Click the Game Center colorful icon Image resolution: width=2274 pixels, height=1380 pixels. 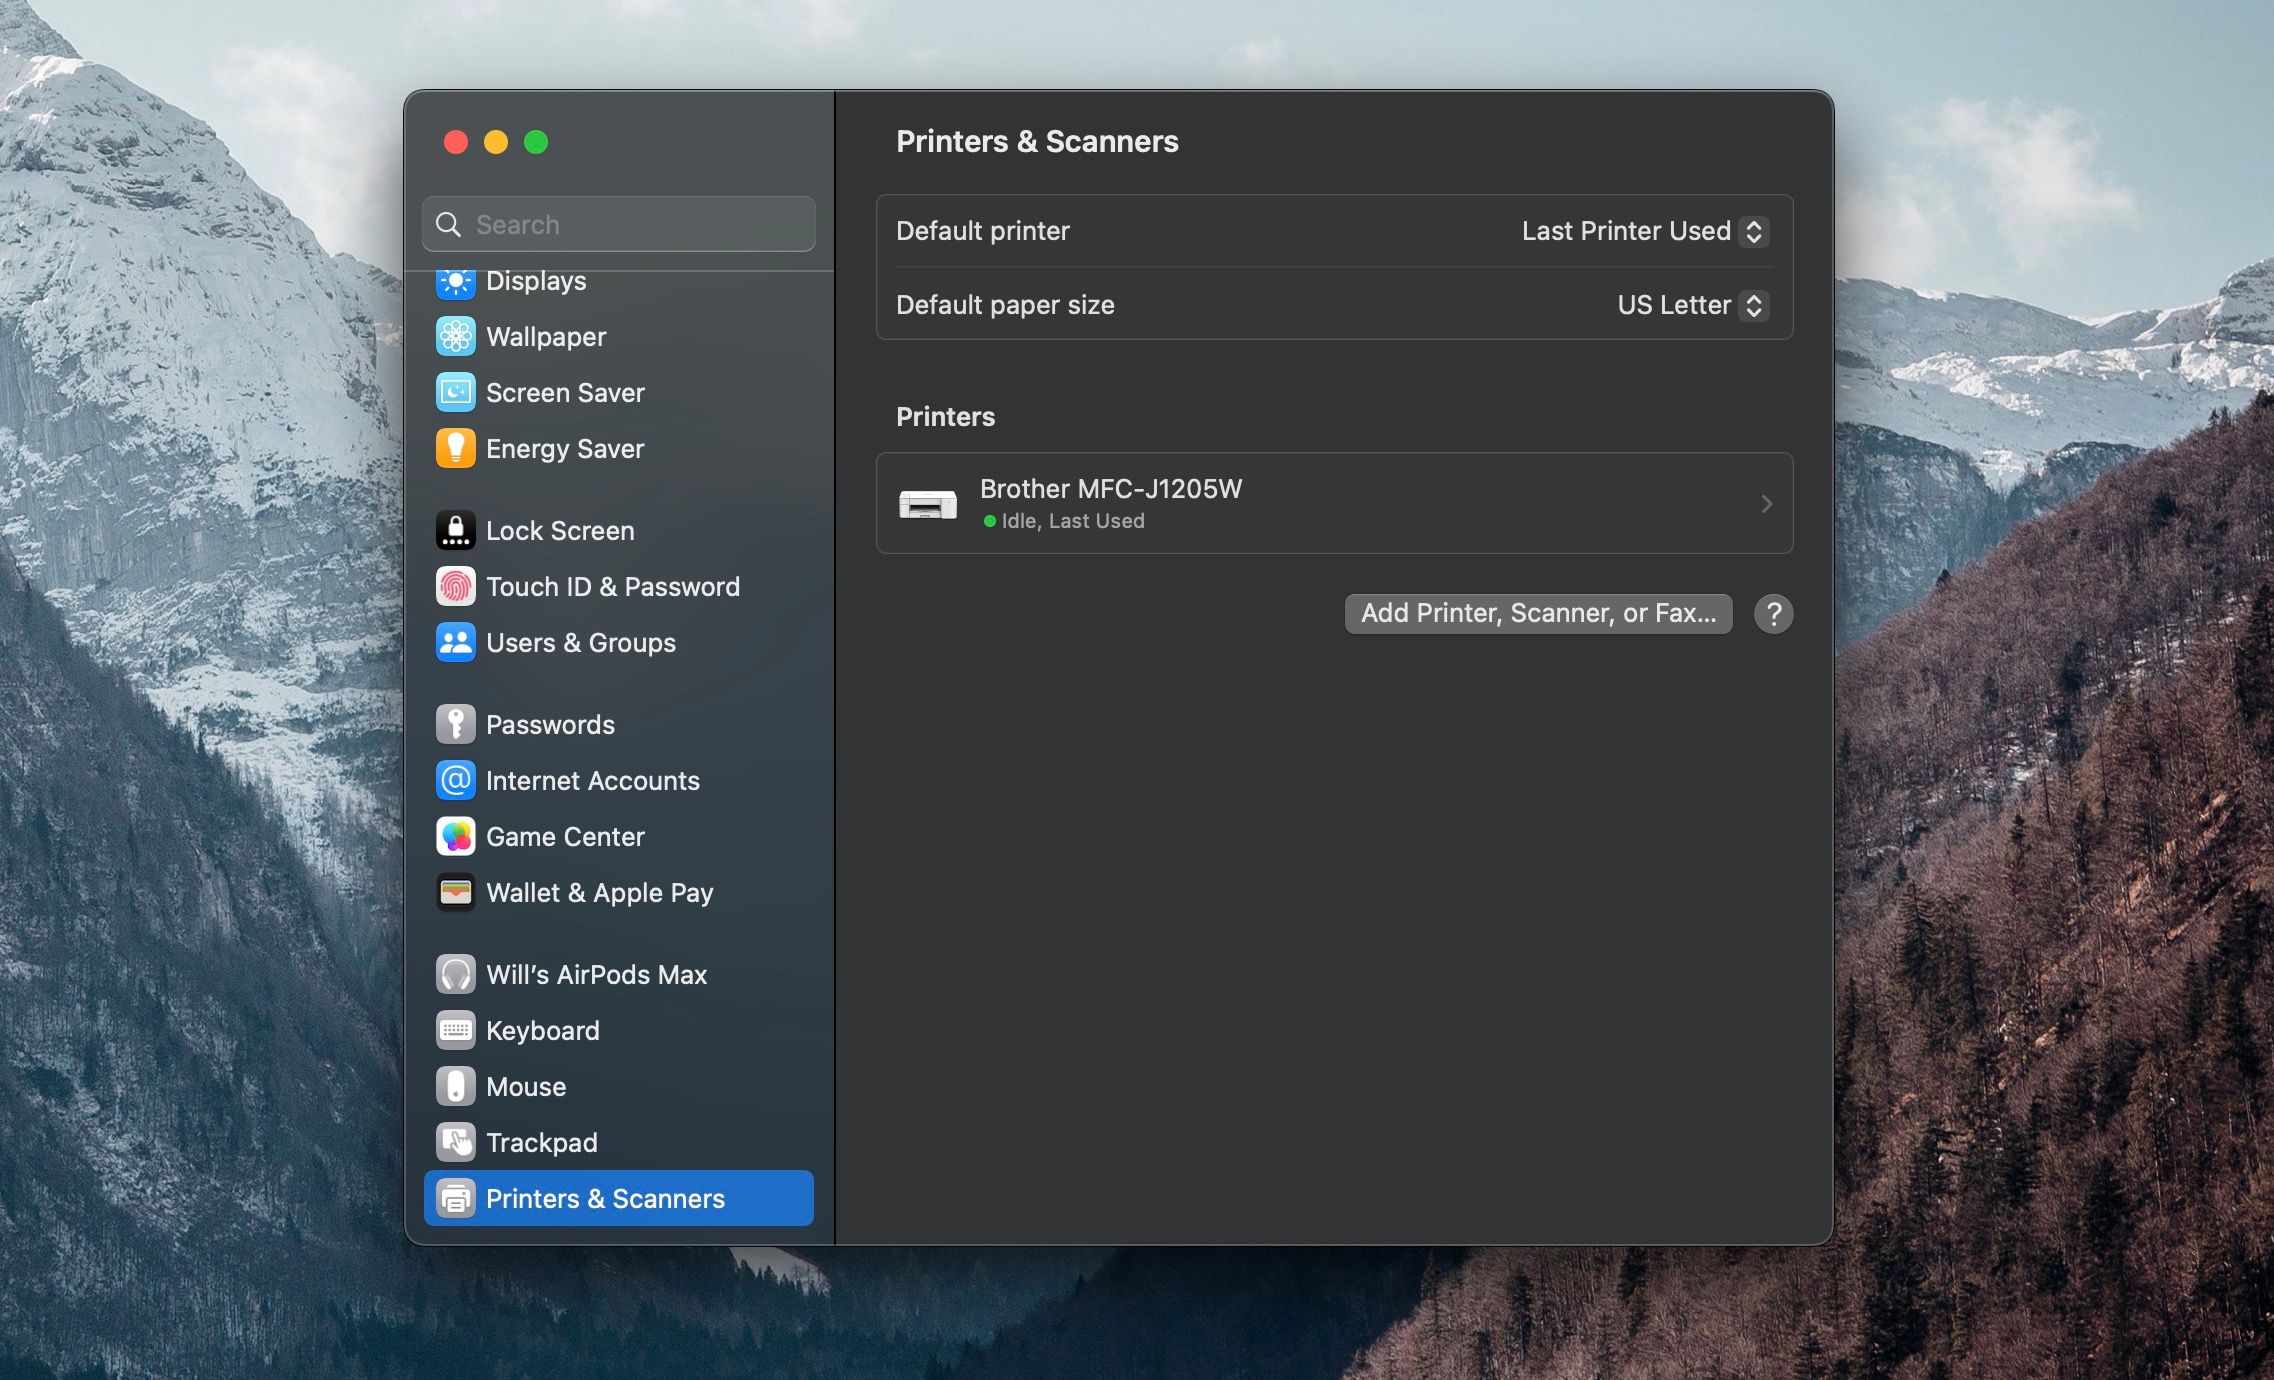click(456, 837)
